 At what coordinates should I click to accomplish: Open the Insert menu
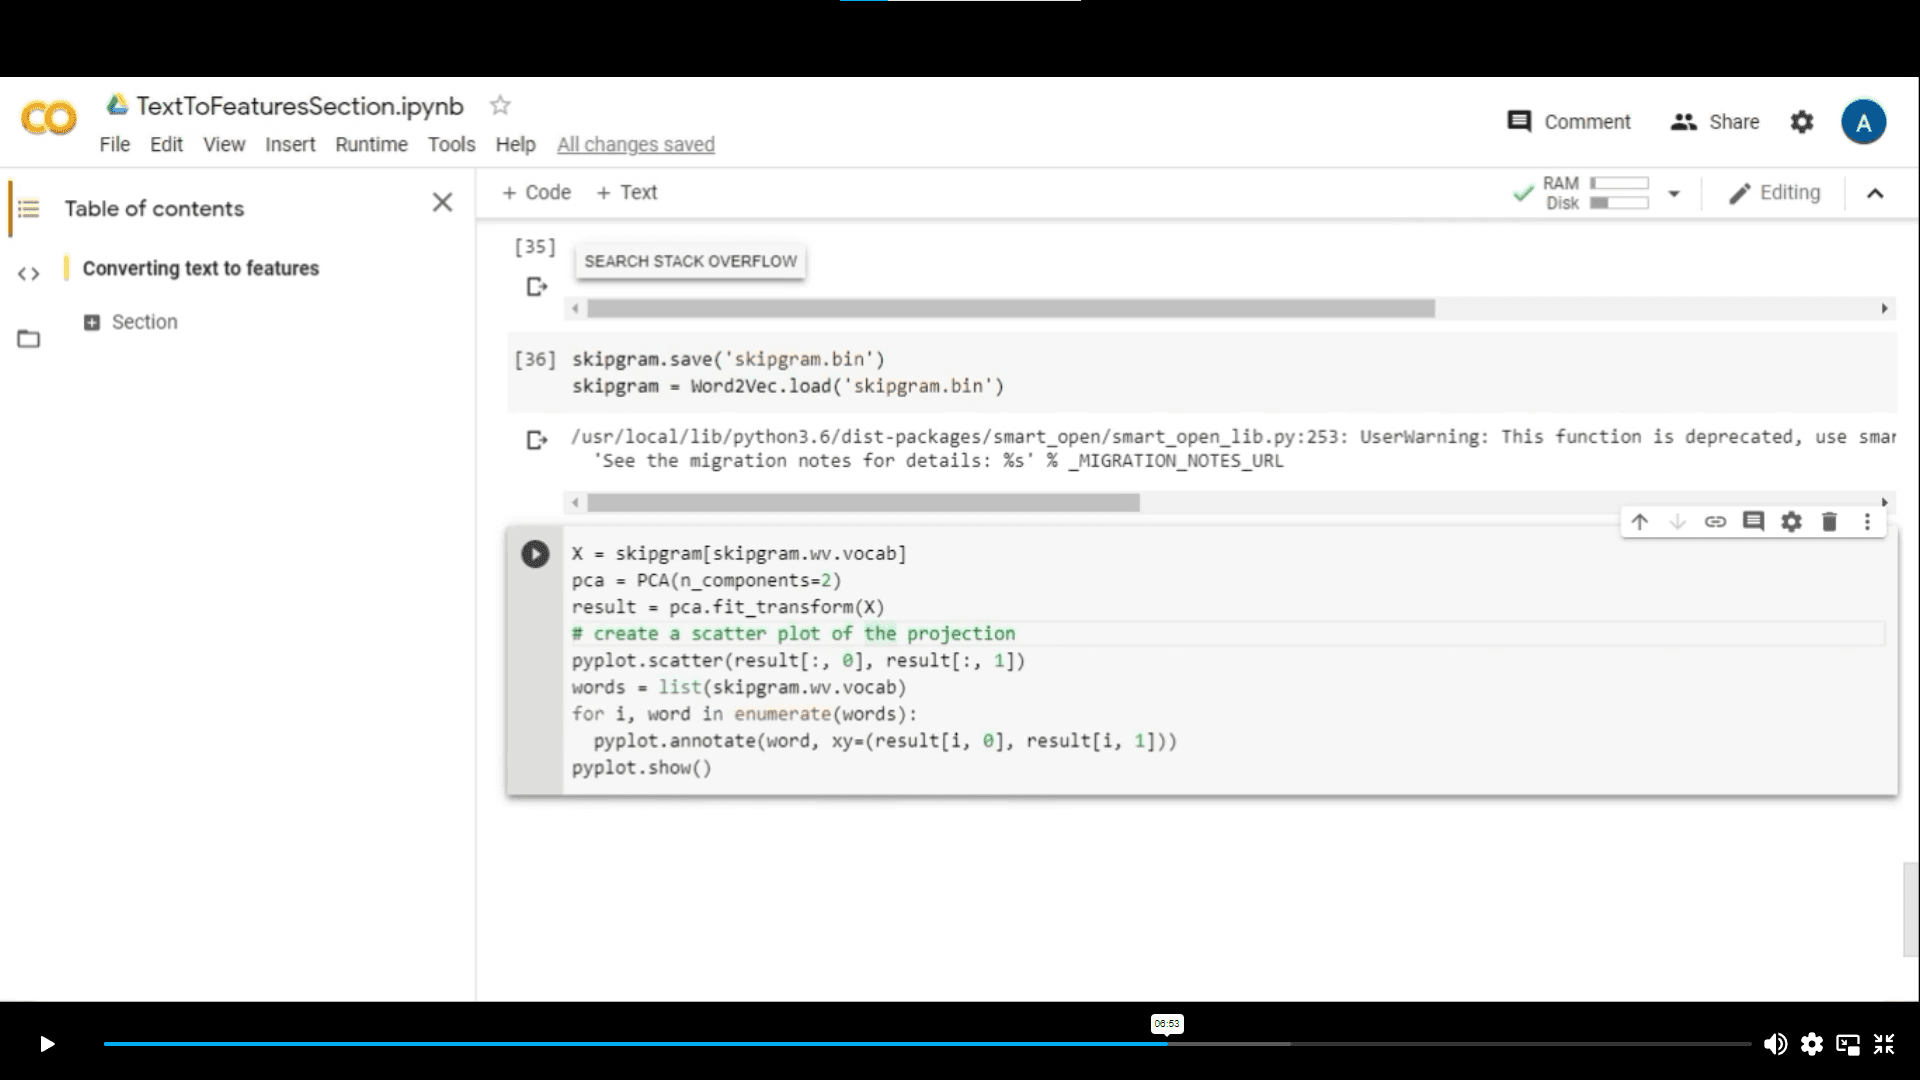click(290, 144)
